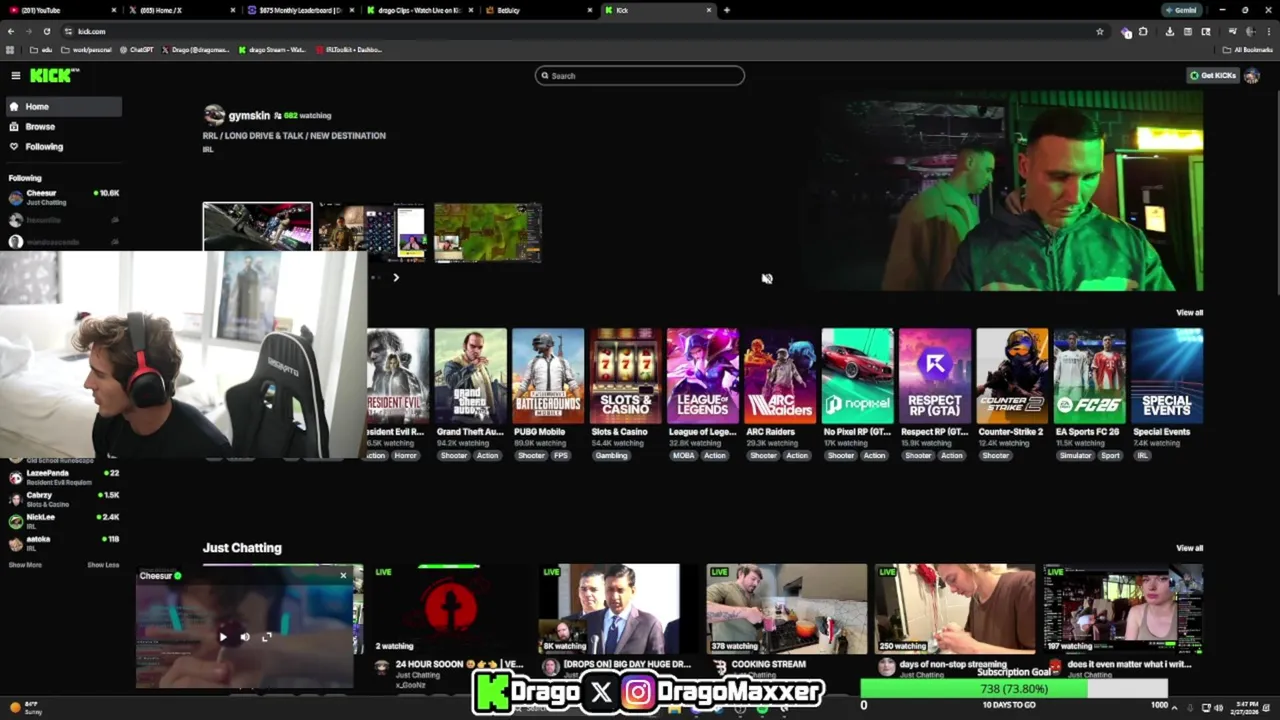The height and width of the screenshot is (720, 1280).
Task: Open Cheesur in Following list
Action: (63, 197)
